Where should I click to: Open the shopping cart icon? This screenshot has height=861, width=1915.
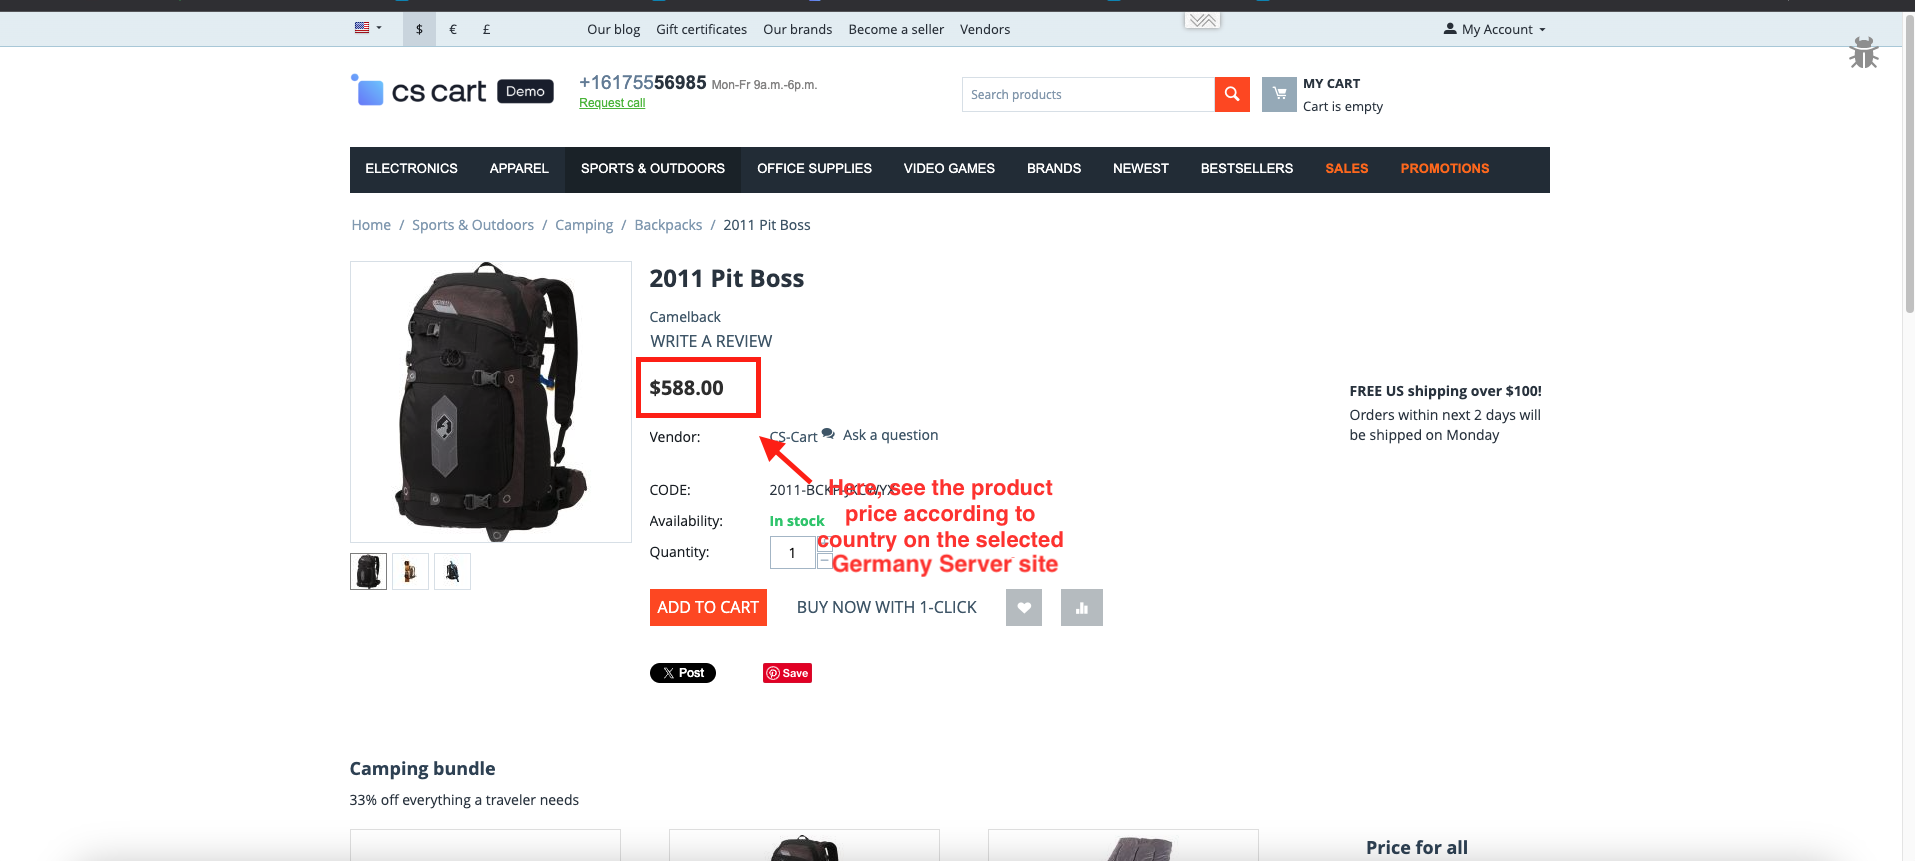(x=1279, y=94)
